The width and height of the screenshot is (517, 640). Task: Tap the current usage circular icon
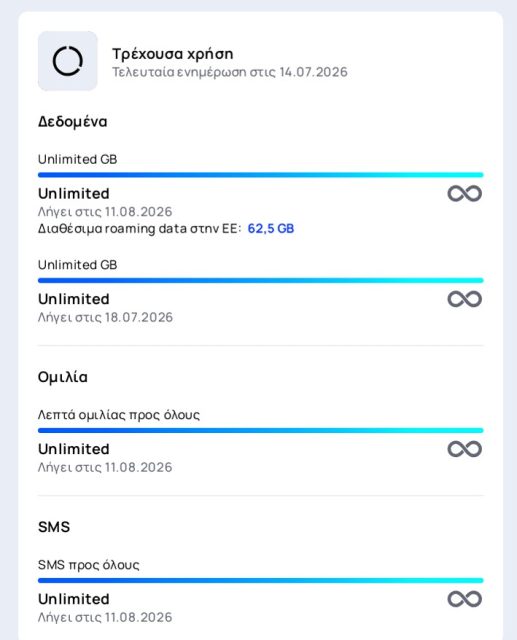coord(68,61)
